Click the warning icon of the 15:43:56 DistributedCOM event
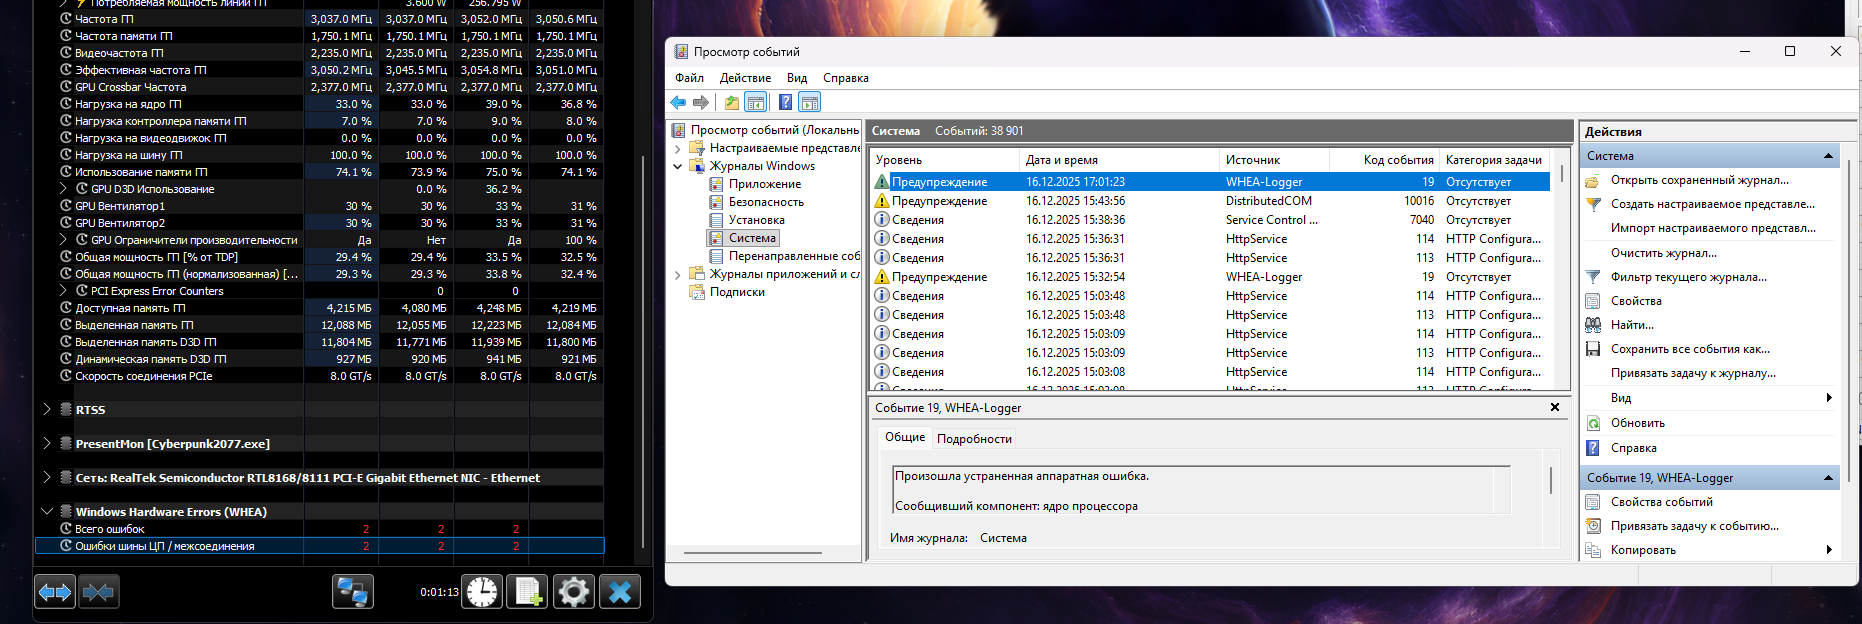Viewport: 1862px width, 624px height. pyautogui.click(x=882, y=201)
